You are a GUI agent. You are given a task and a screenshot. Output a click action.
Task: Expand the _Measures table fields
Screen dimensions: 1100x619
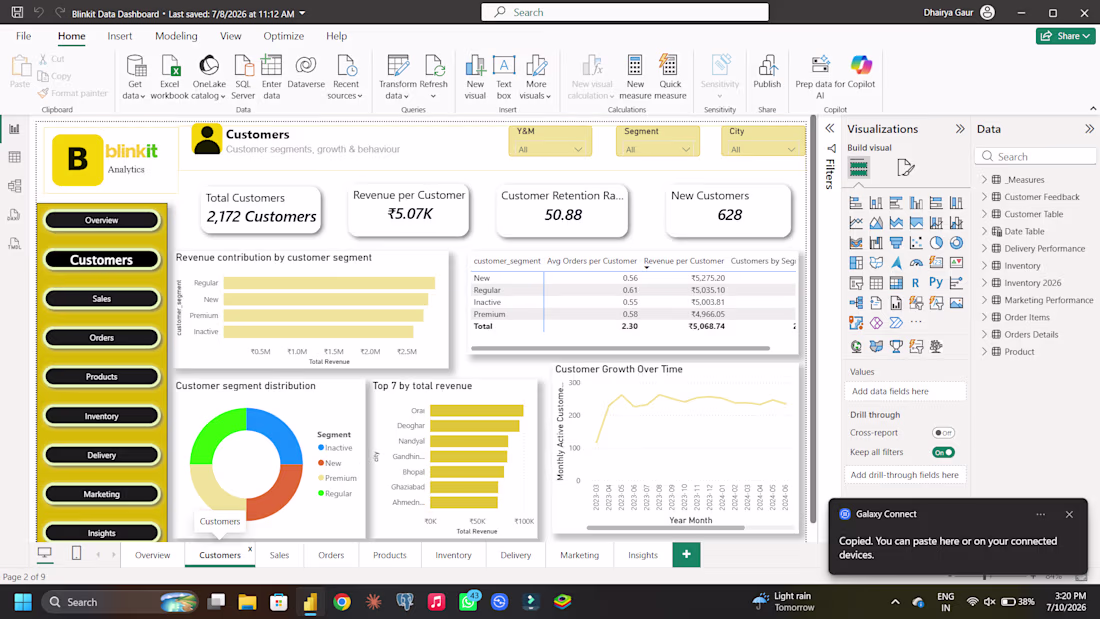(984, 180)
